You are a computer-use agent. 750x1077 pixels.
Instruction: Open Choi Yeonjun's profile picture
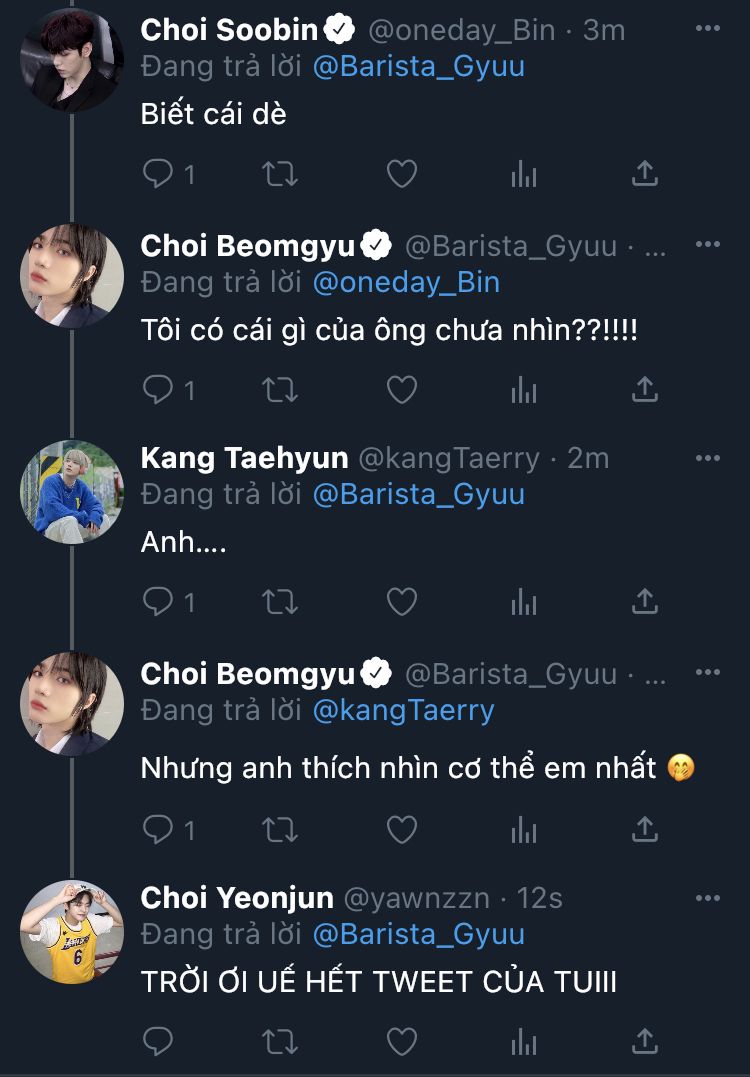pos(72,931)
